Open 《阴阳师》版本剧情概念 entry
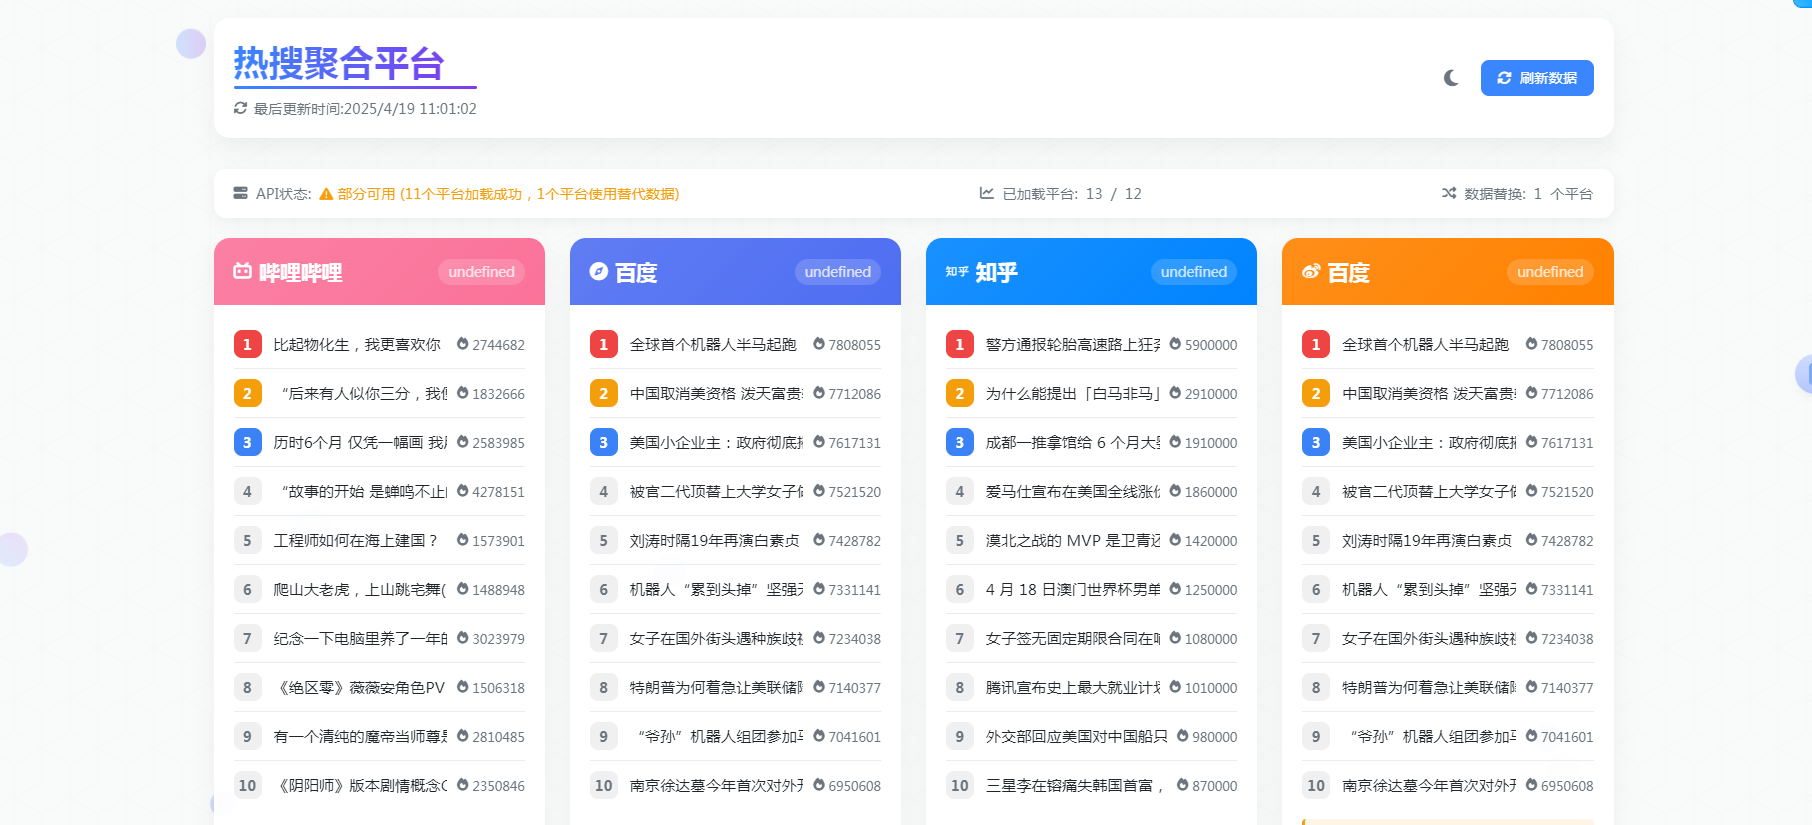The image size is (1812, 825). click(360, 785)
